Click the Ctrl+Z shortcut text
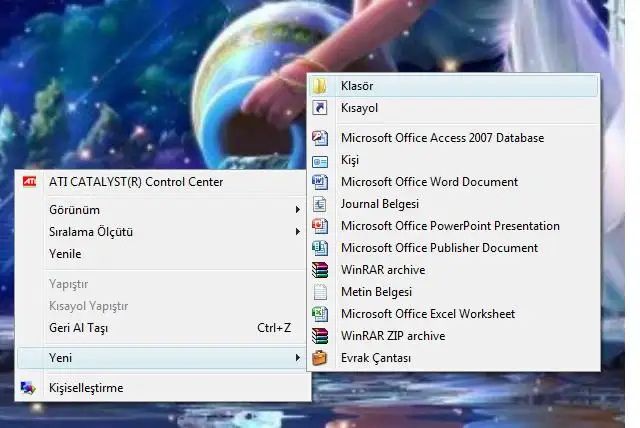The image size is (640, 428). point(274,328)
